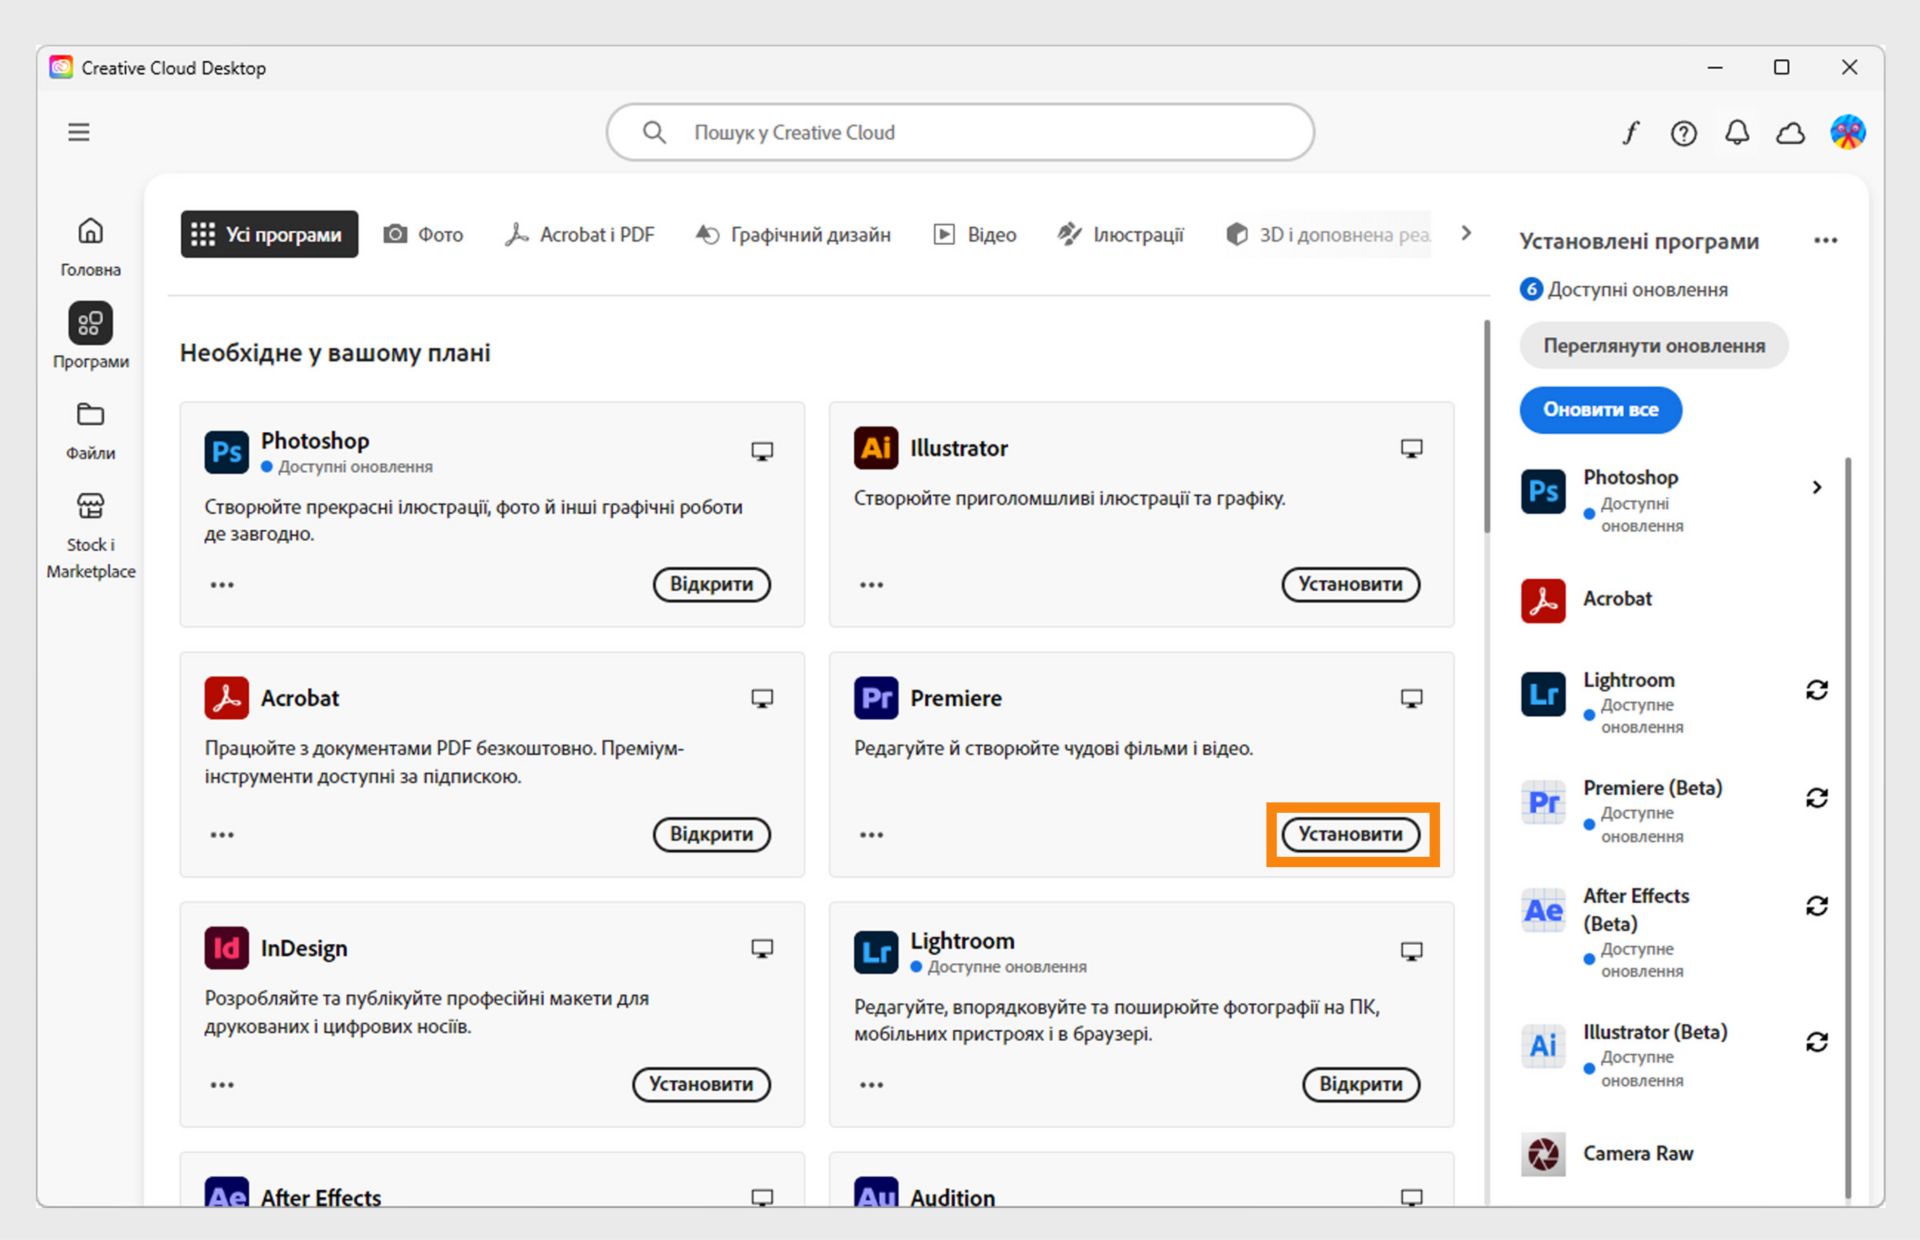Switch to the Acrobat і PDF tab
The width and height of the screenshot is (1920, 1240).
click(580, 234)
